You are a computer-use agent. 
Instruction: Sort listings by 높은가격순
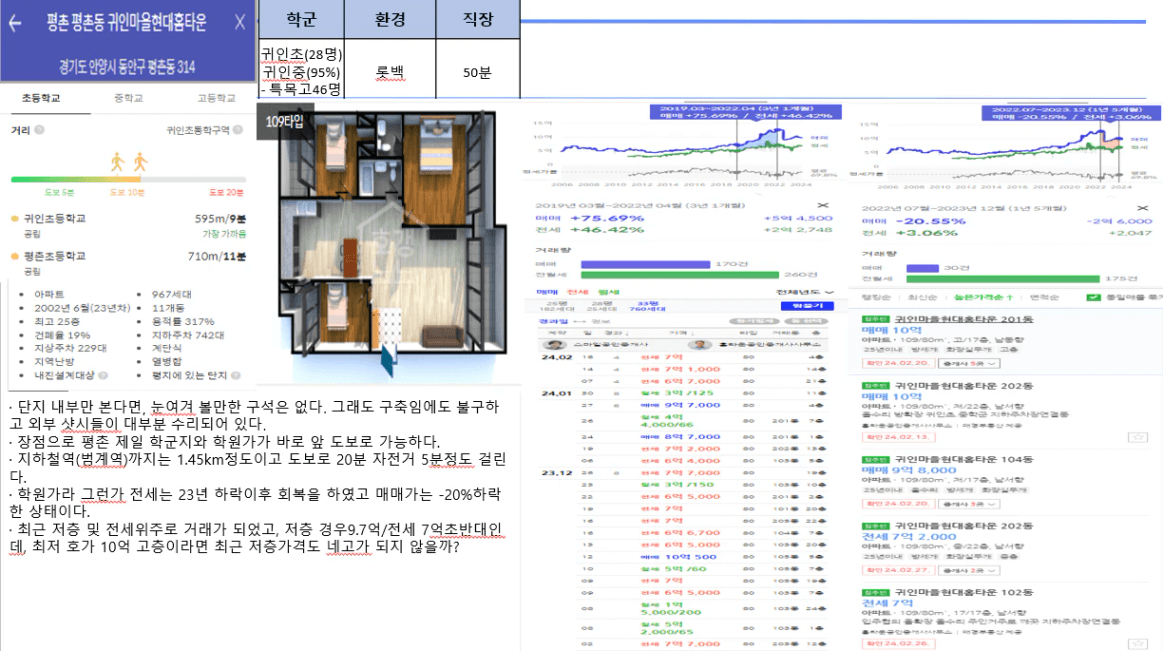[x=983, y=297]
